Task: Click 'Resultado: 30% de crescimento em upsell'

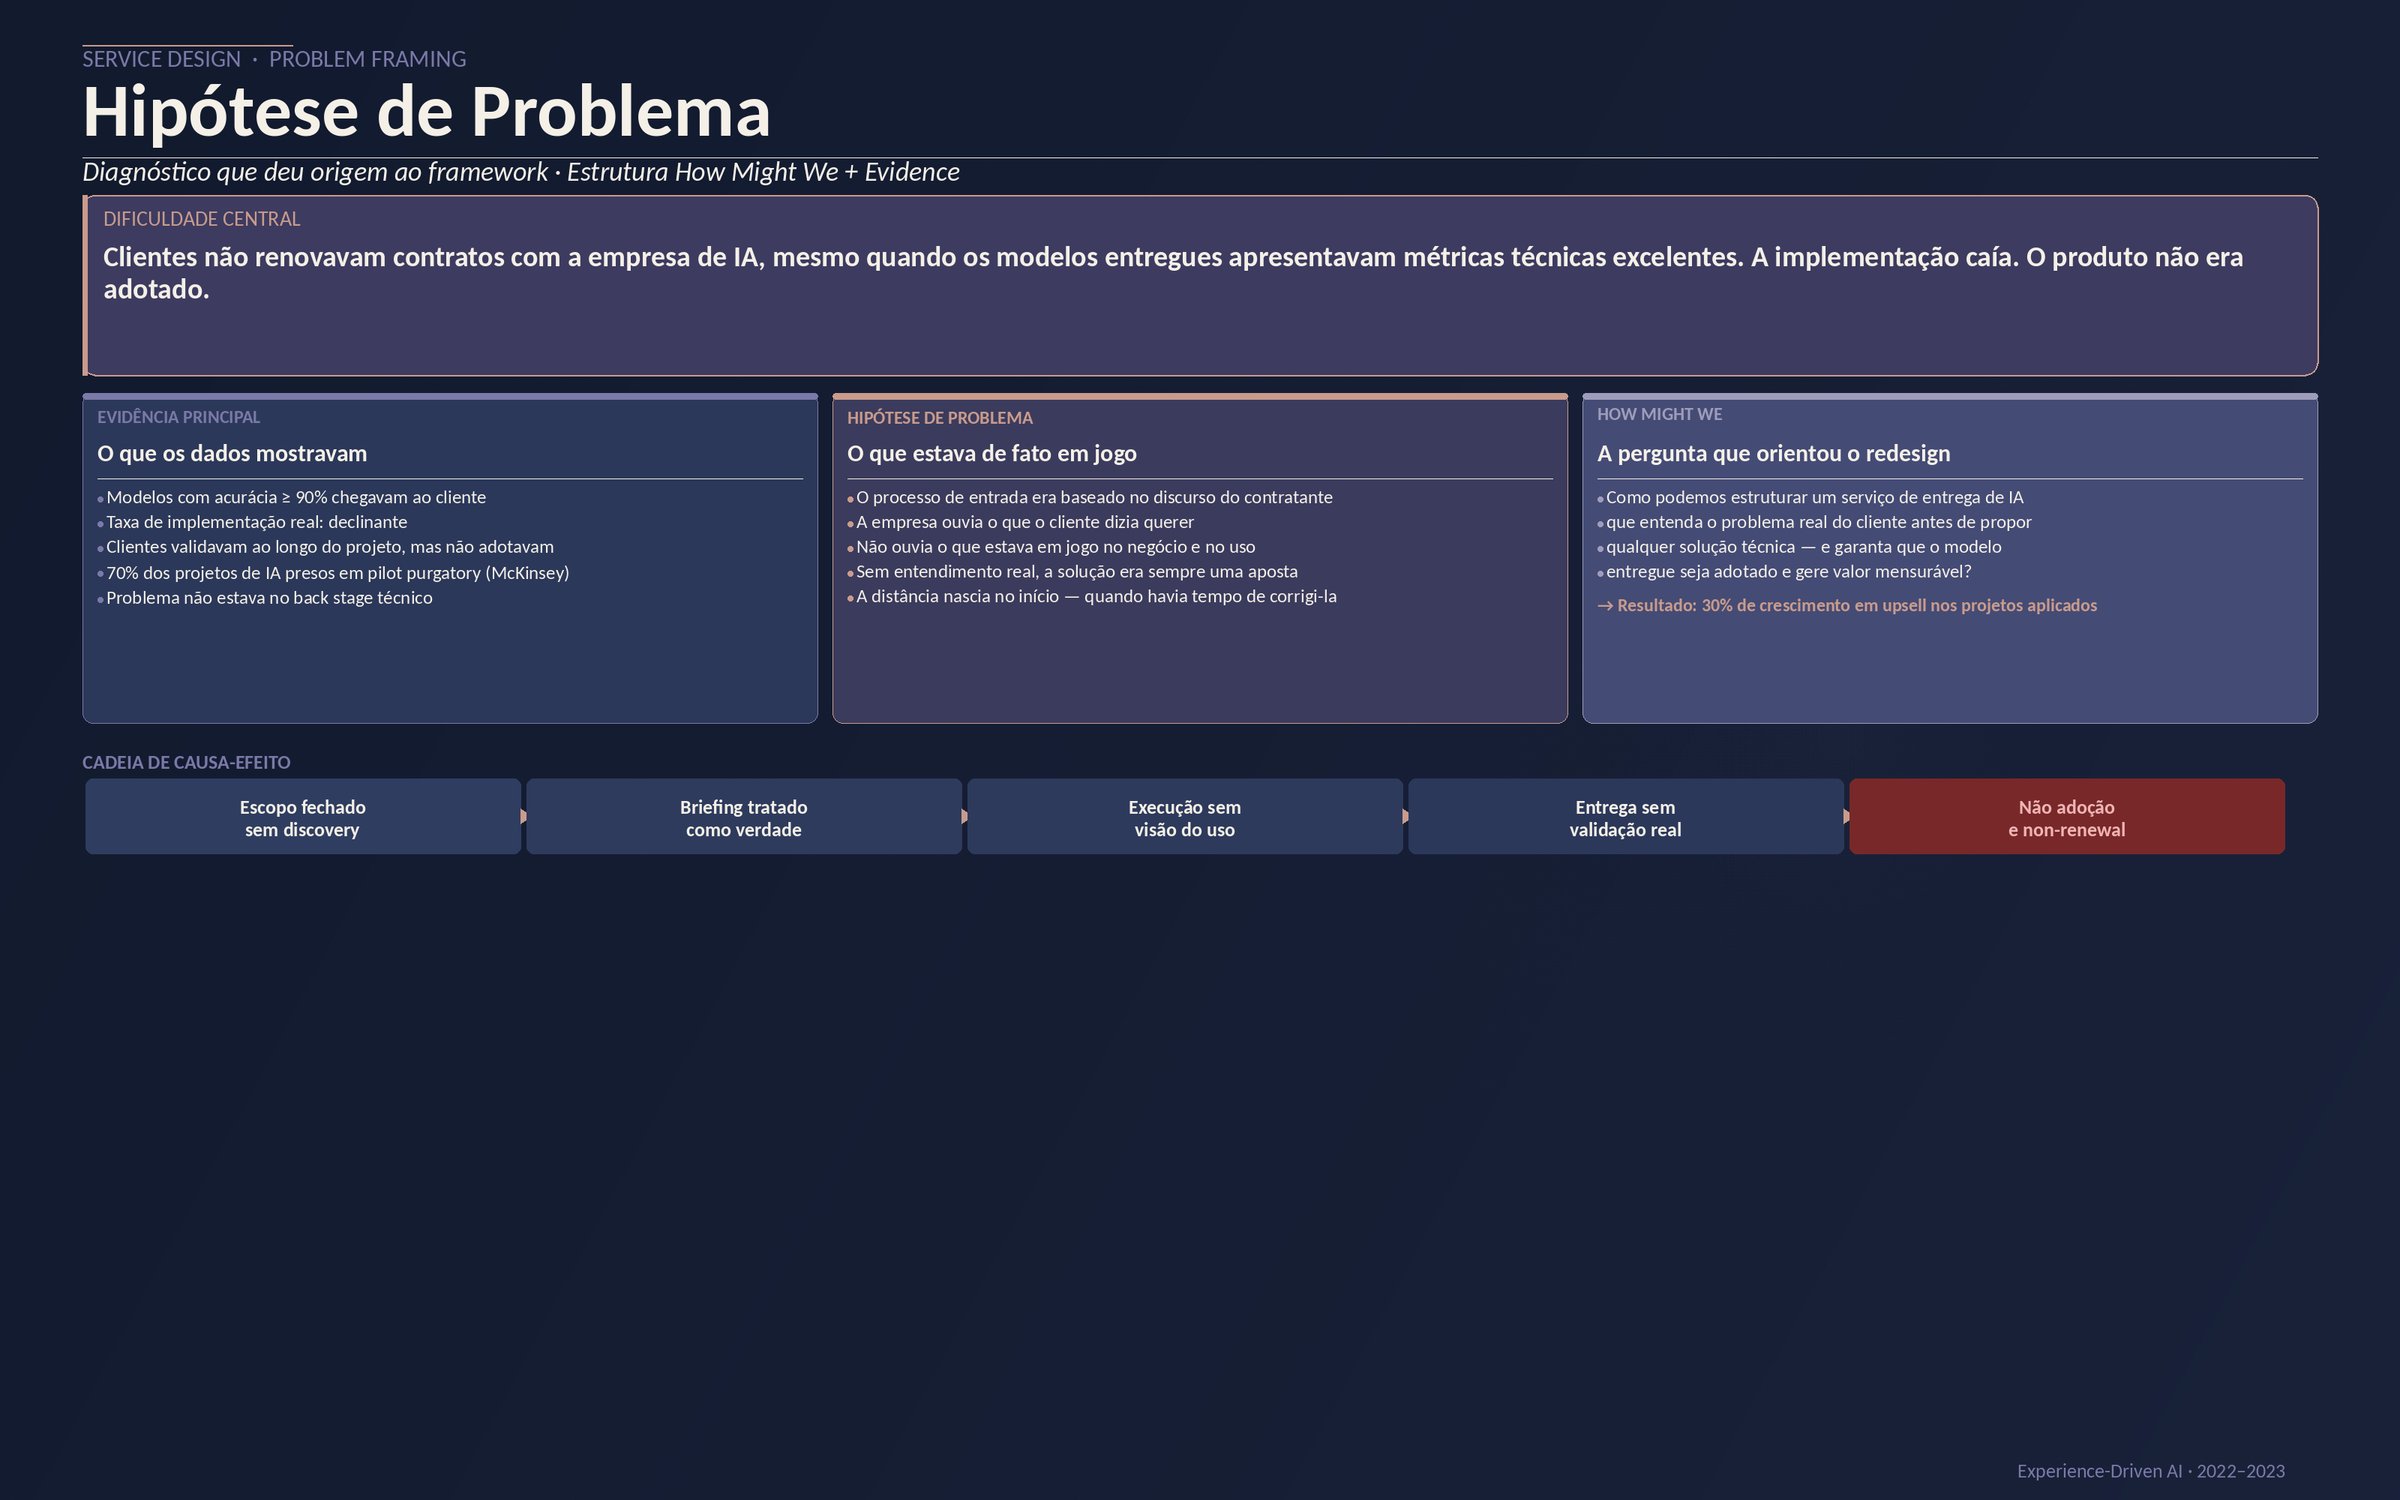Action: coord(1847,605)
